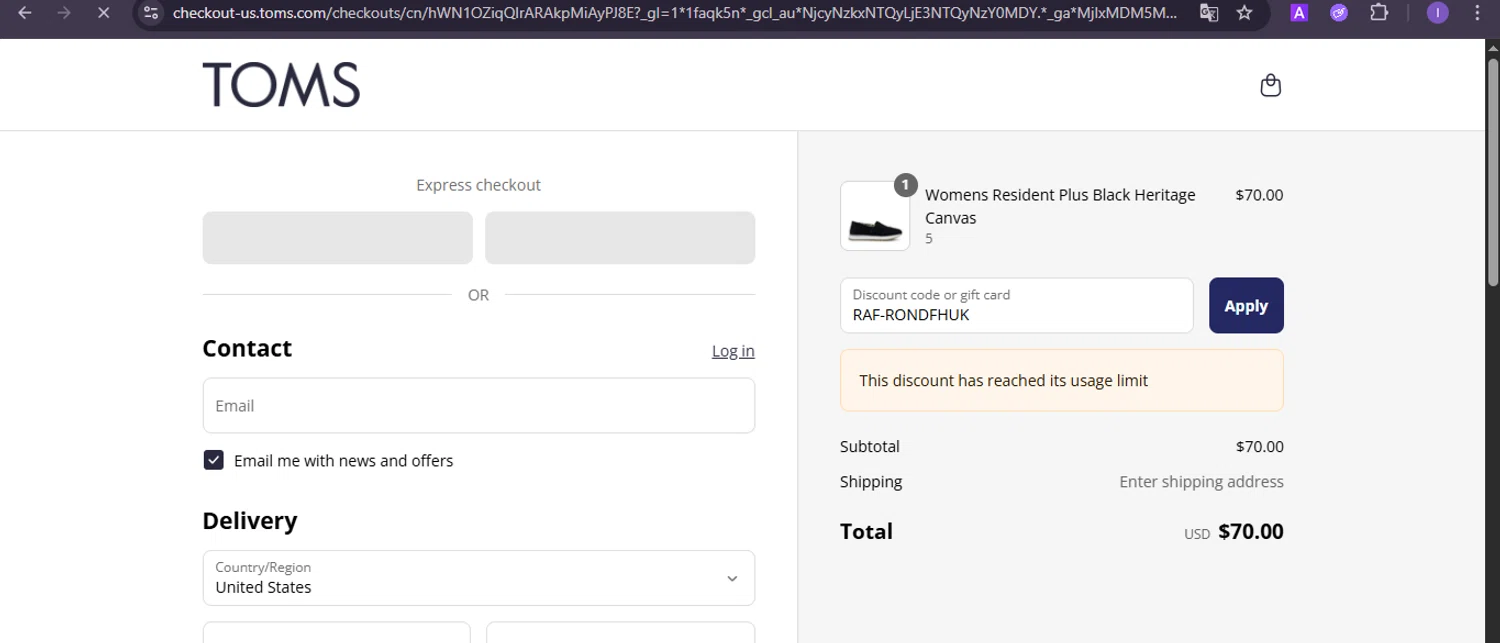The height and width of the screenshot is (643, 1500).
Task: Click the USD $70.00 total amount
Action: pyautogui.click(x=1234, y=532)
